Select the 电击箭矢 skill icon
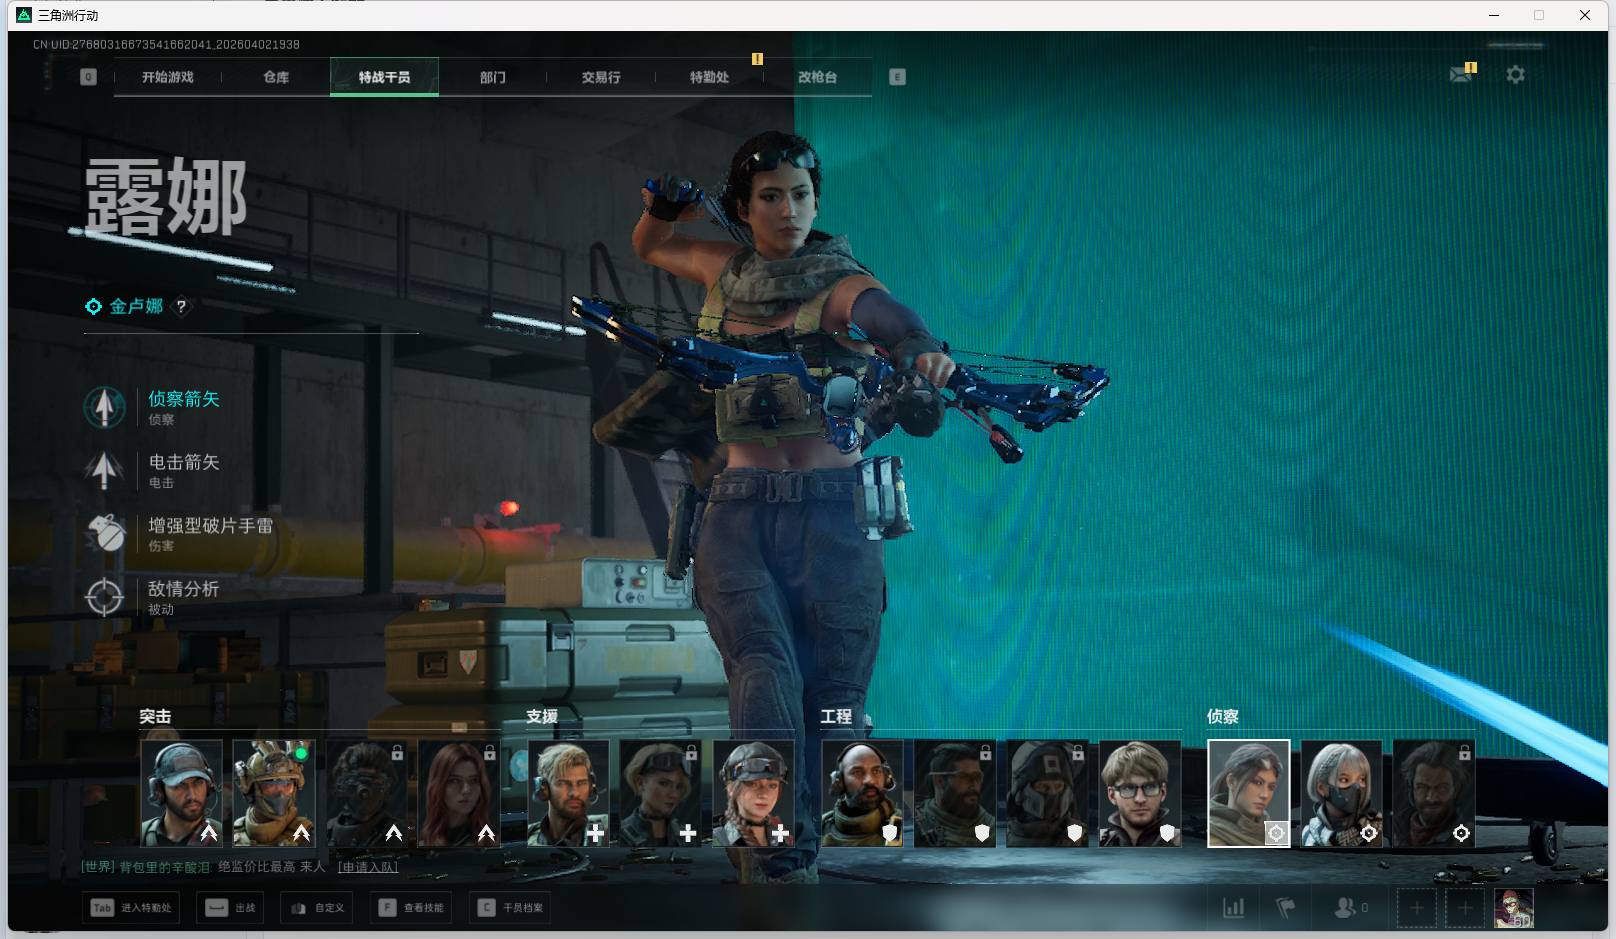Viewport: 1616px width, 939px height. pyautogui.click(x=104, y=470)
